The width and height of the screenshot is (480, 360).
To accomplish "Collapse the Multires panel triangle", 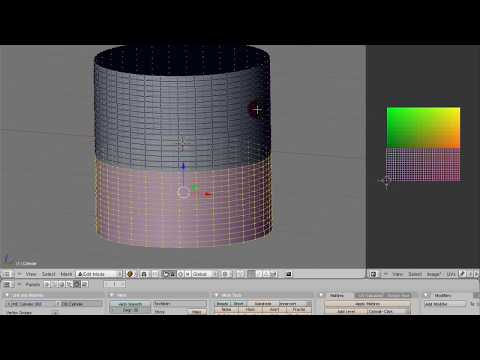I will tap(321, 295).
